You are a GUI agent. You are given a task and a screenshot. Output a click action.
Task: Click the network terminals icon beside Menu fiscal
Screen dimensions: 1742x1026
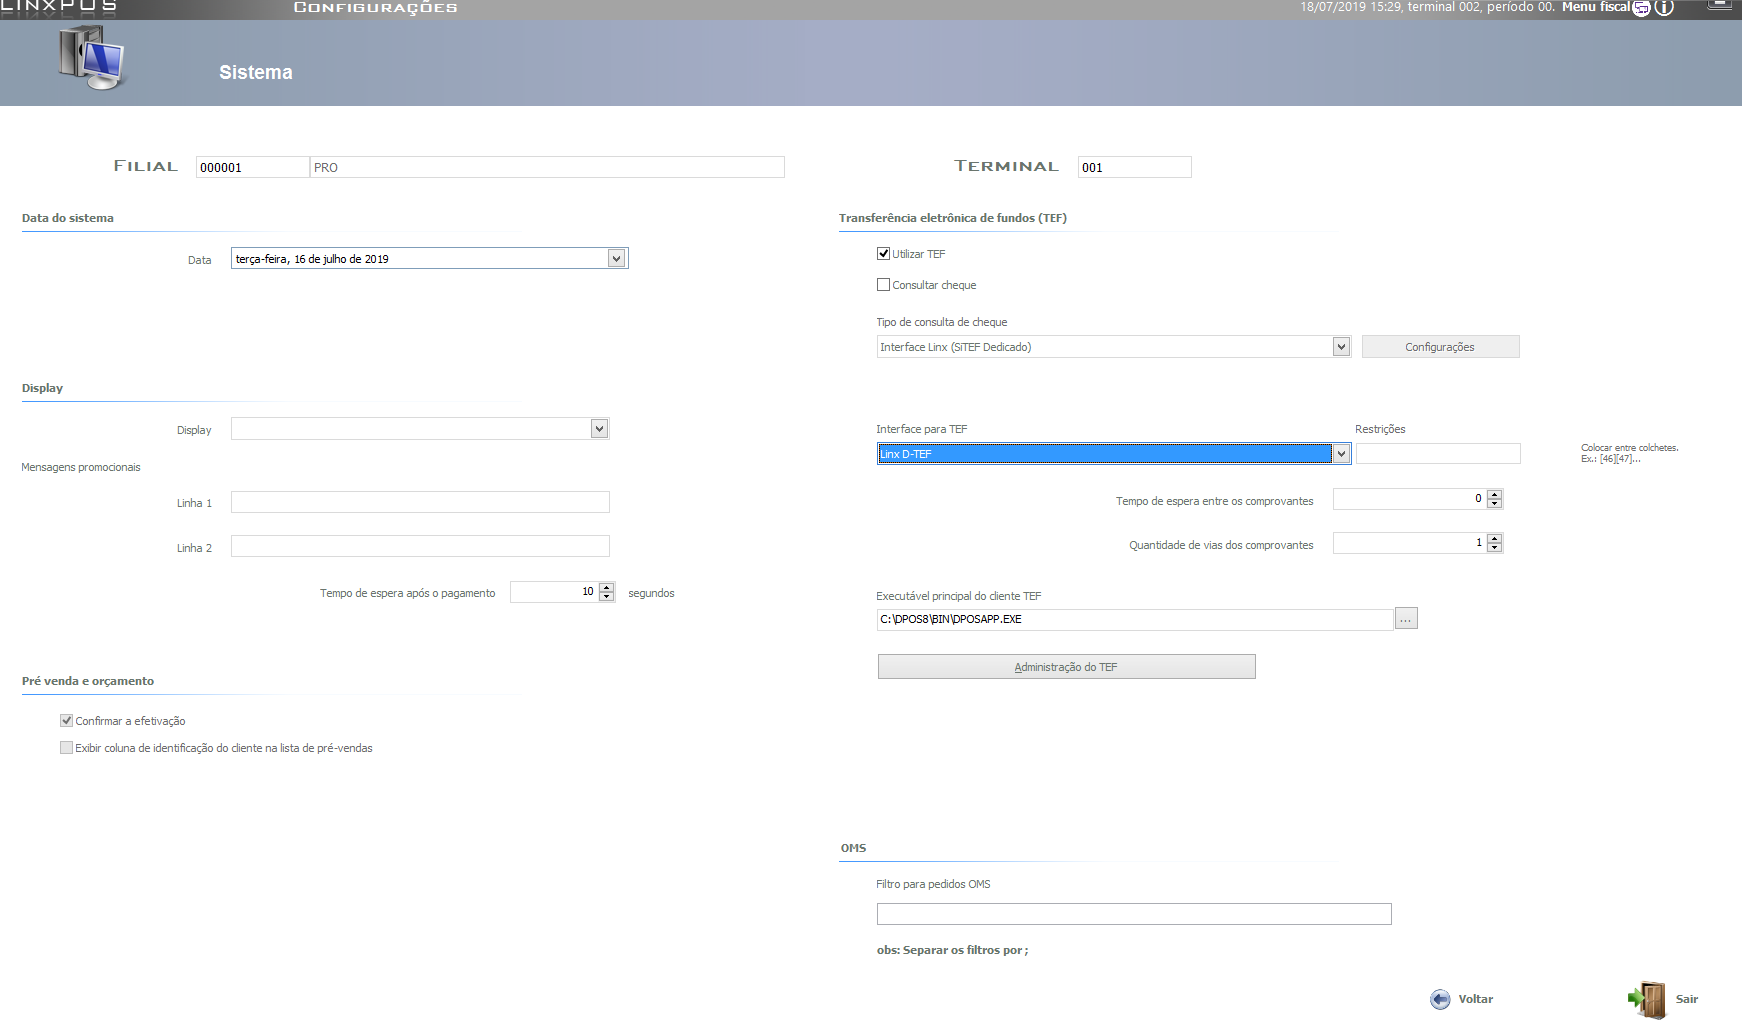(x=1641, y=8)
